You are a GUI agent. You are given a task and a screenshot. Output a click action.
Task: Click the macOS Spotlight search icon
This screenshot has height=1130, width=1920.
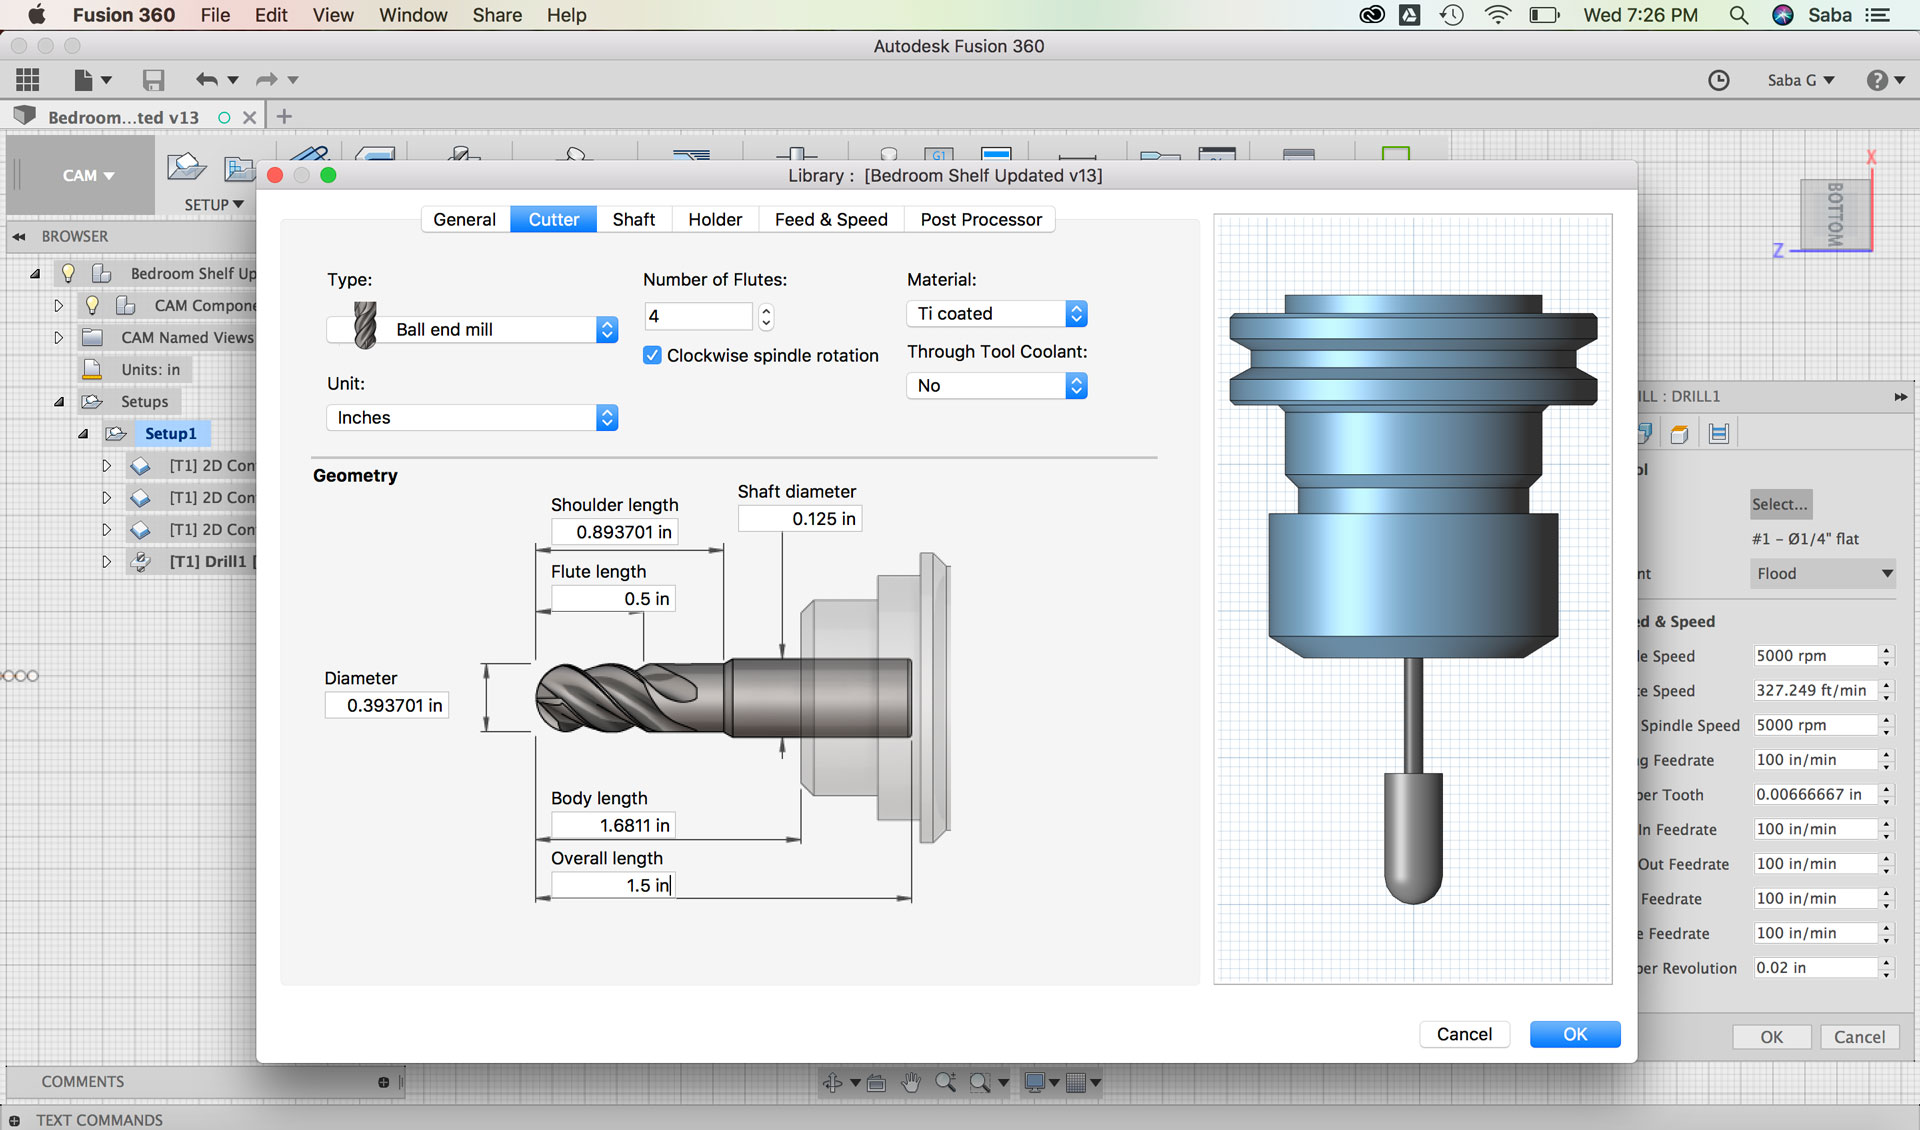(1738, 15)
